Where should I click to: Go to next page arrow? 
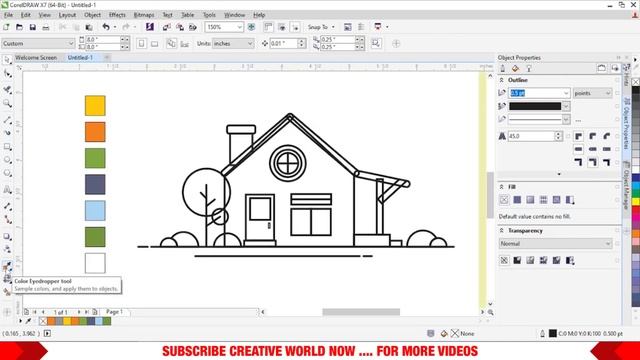[79, 312]
